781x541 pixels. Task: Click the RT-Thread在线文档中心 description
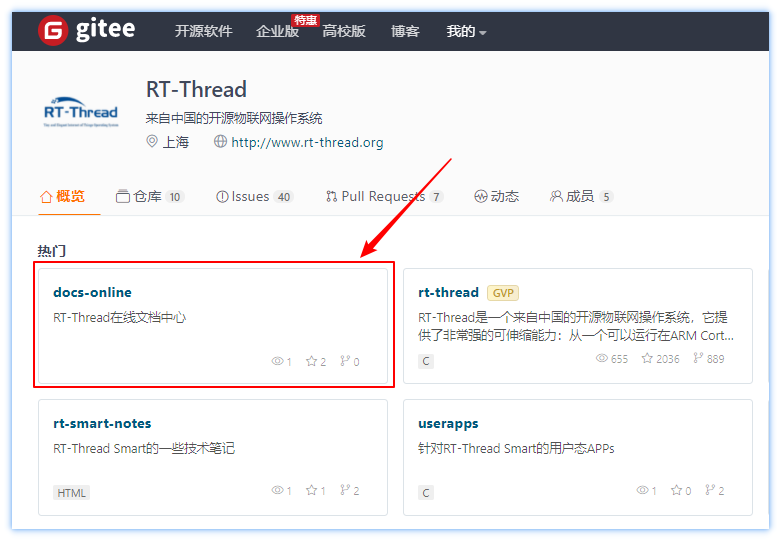click(120, 318)
